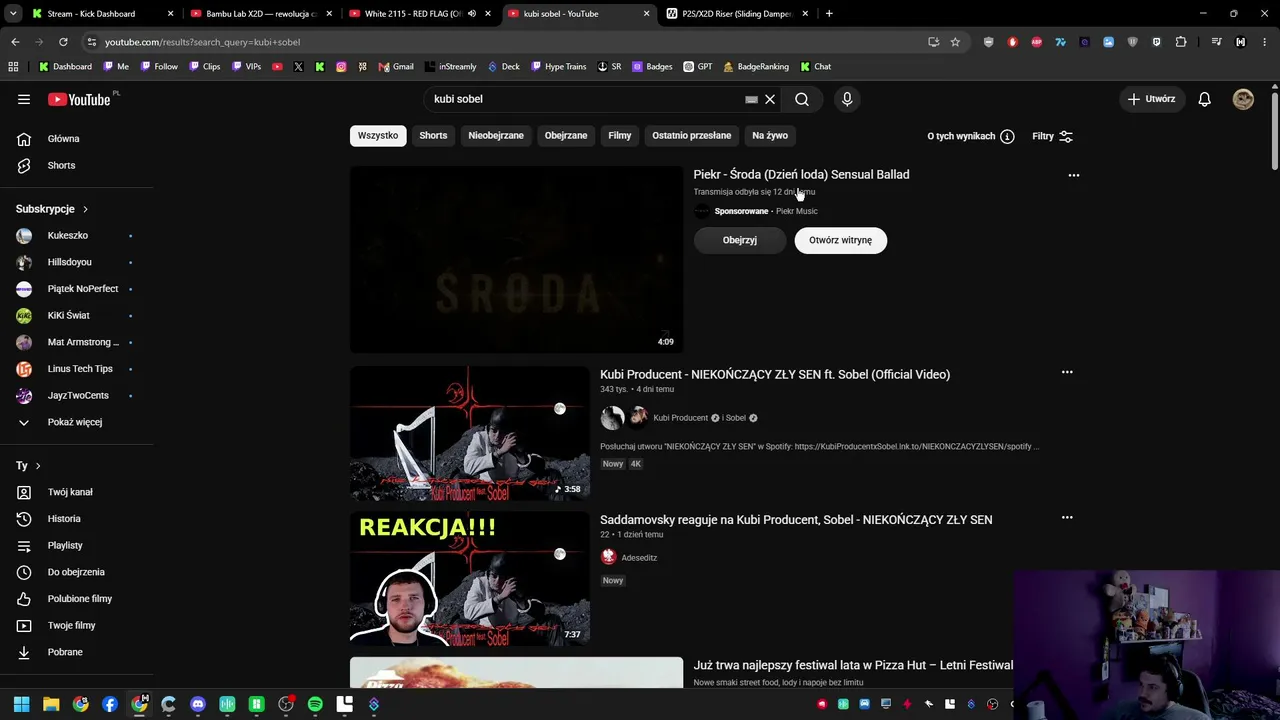Screen dimensions: 1280x720
Task: Open the Adesedltz channel link
Action: pyautogui.click(x=639, y=558)
